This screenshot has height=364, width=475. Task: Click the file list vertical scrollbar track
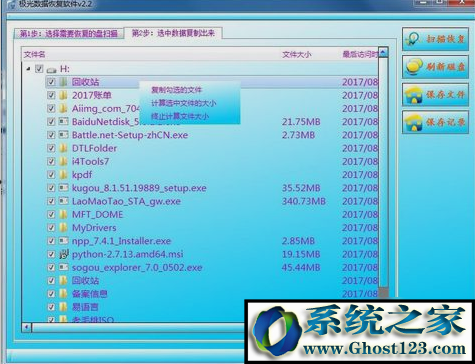383,173
